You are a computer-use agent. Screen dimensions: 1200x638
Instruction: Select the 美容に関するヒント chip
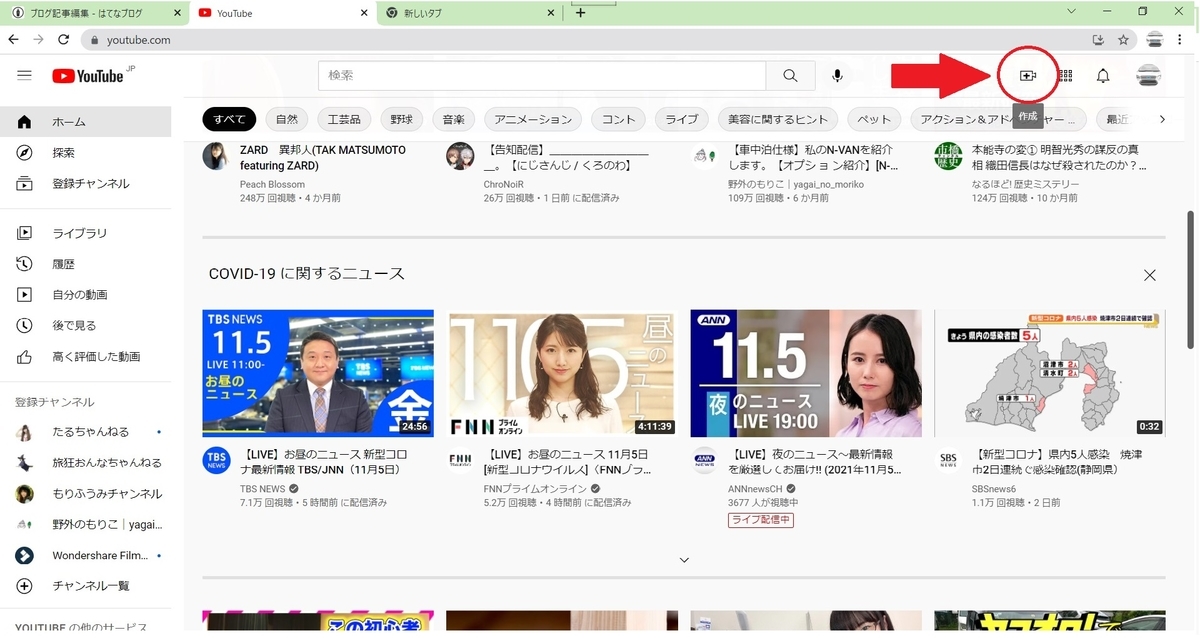point(778,119)
